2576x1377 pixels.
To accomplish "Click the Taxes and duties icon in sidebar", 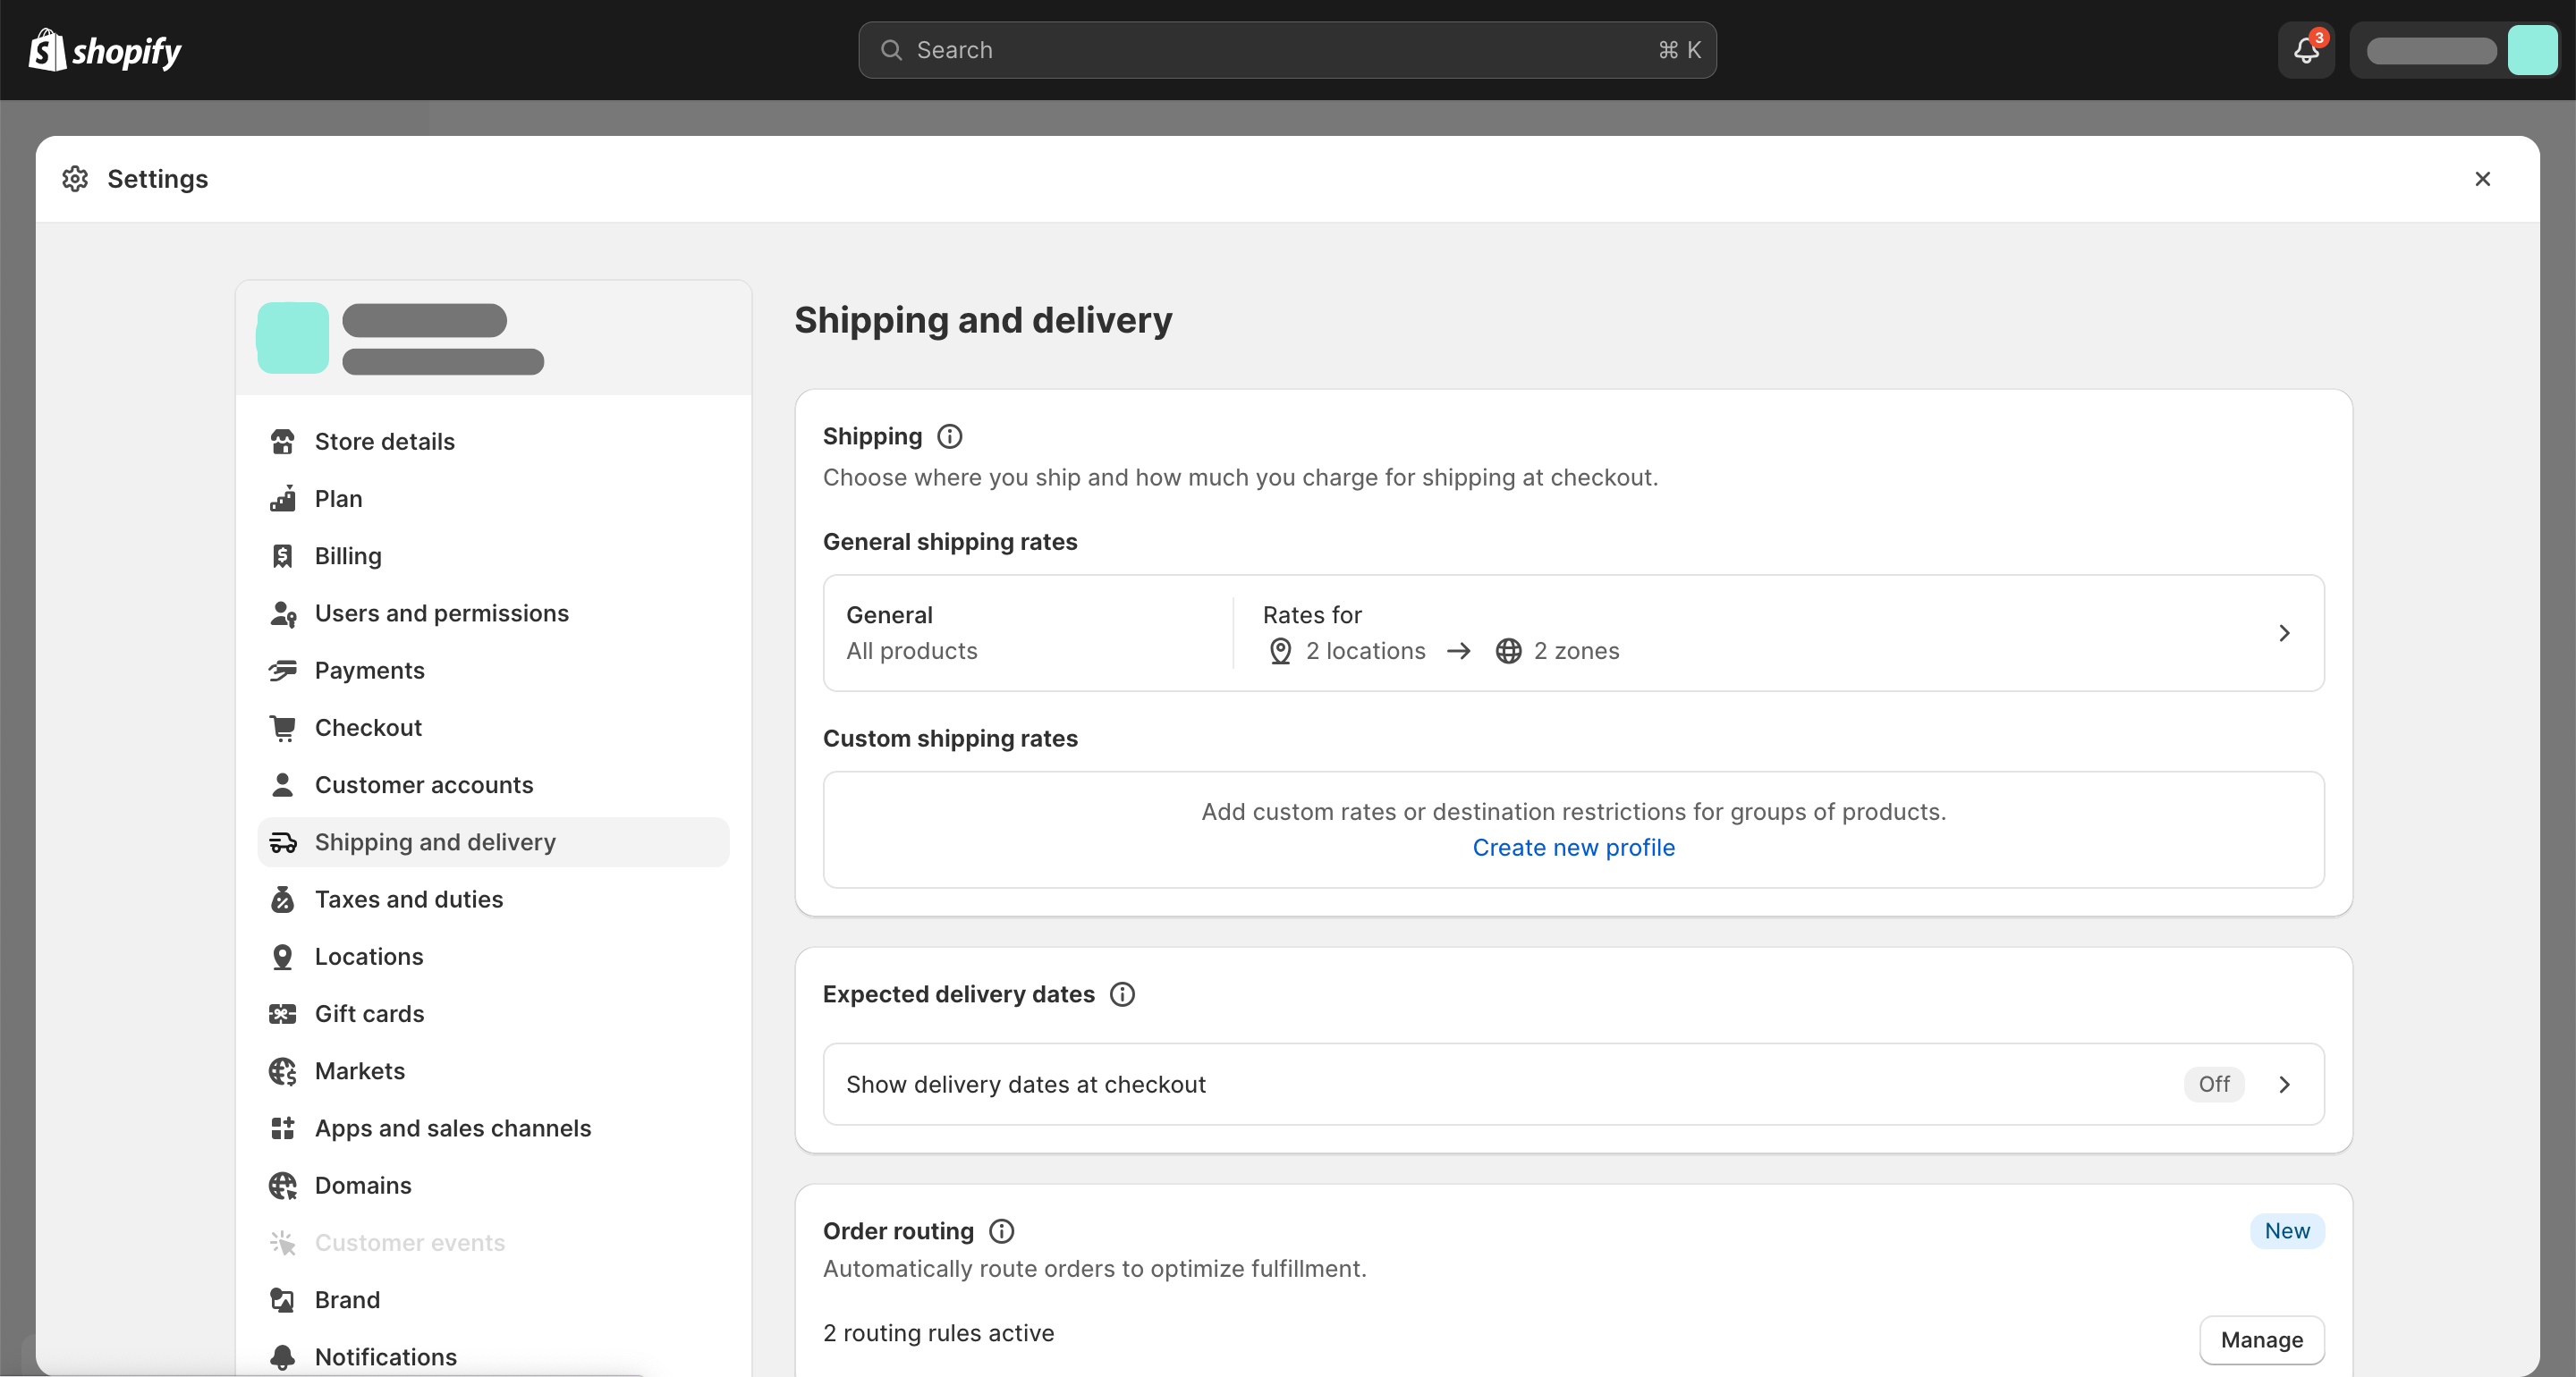I will pos(283,898).
